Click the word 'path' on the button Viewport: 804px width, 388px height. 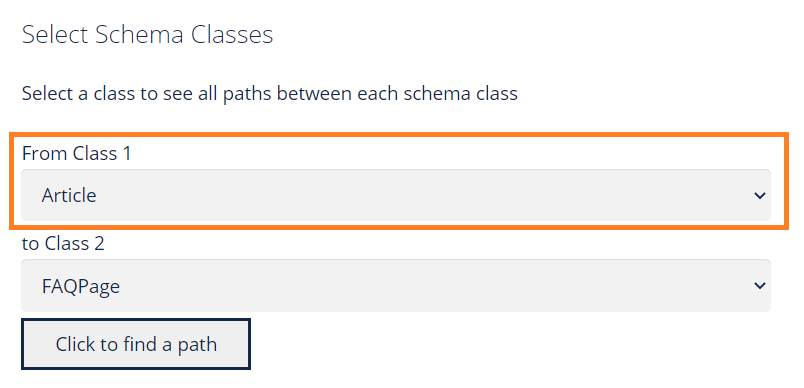[197, 345]
